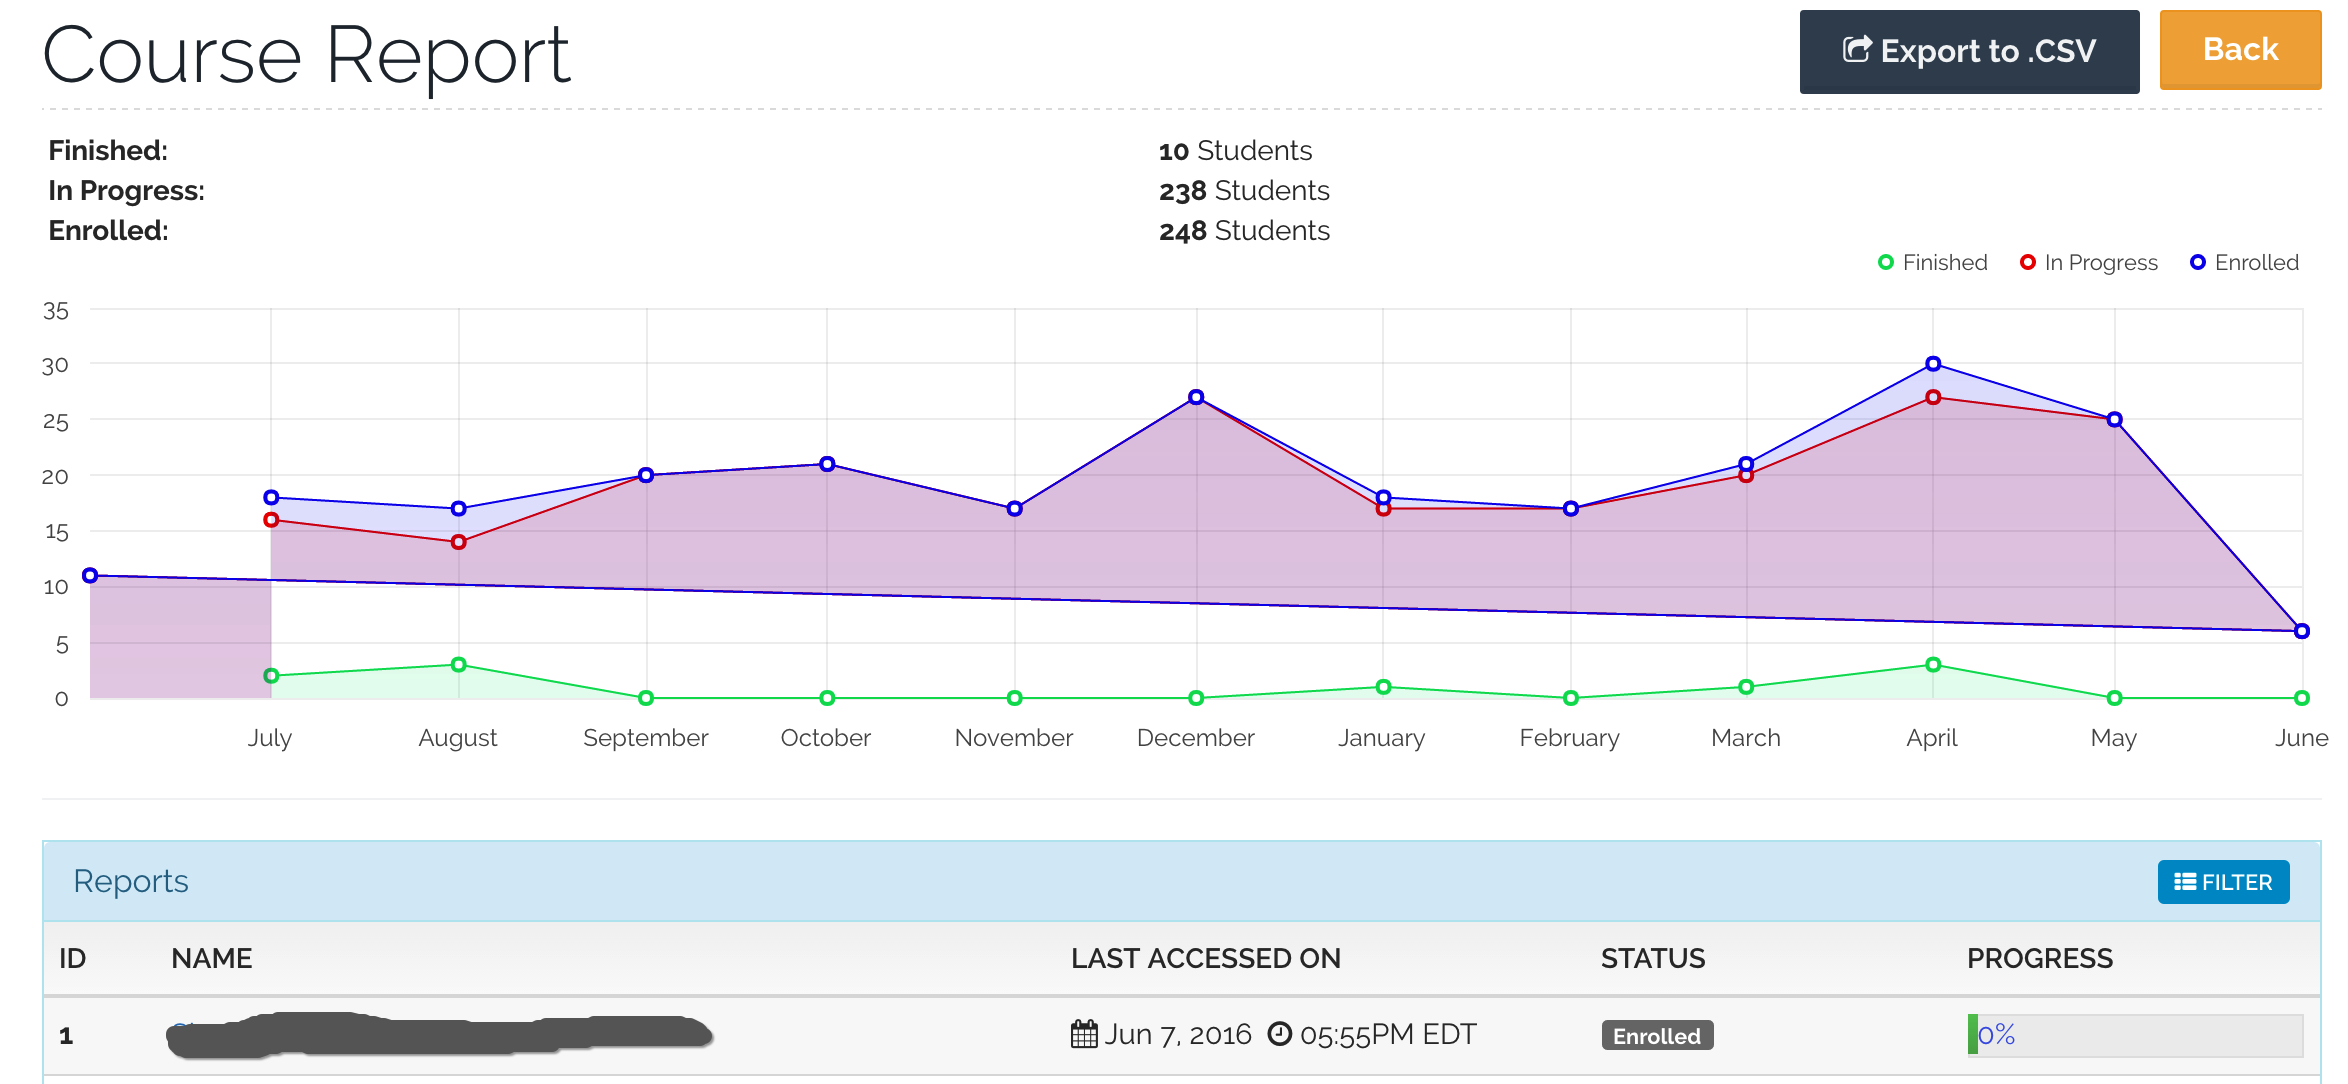Image resolution: width=2348 pixels, height=1084 pixels.
Task: Click the calendar icon beside Jun 7, 2016
Action: pos(1084,1034)
